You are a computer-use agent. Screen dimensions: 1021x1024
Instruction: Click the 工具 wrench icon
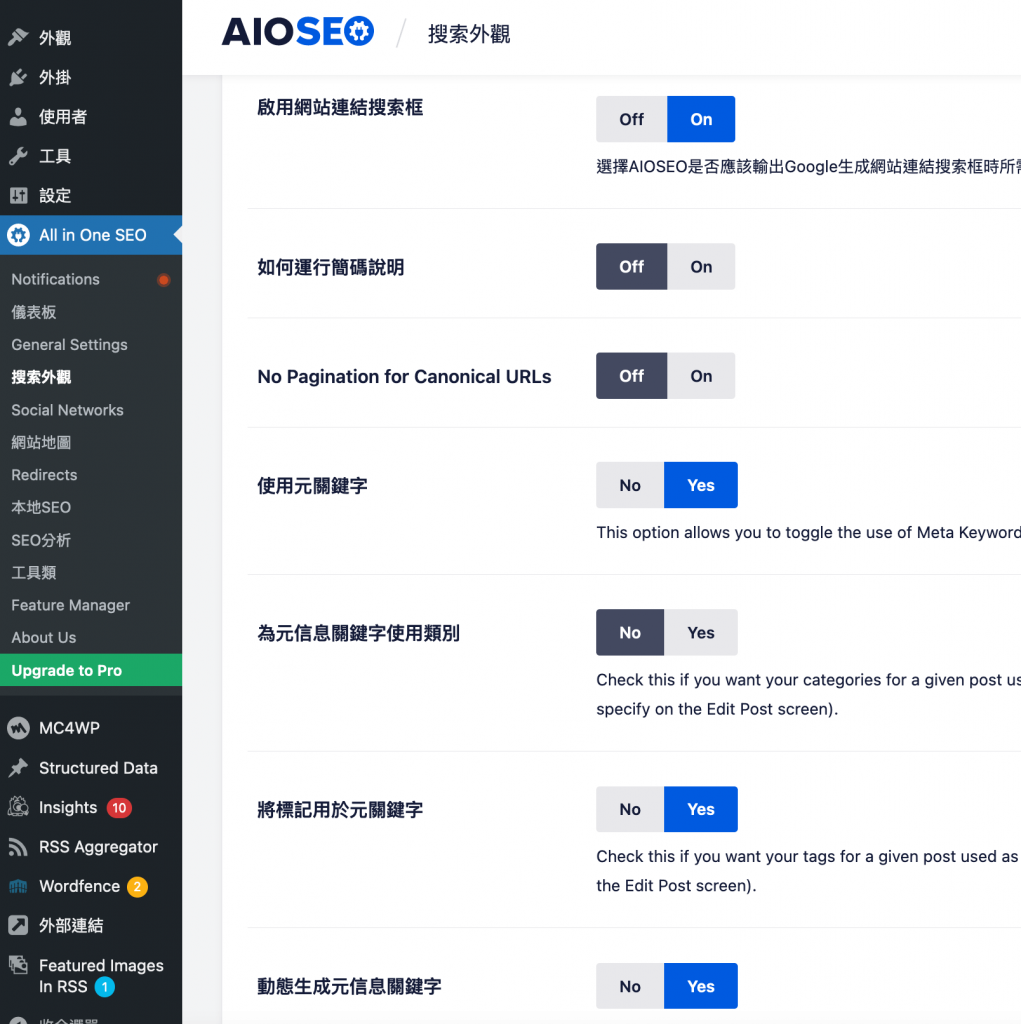pyautogui.click(x=18, y=156)
